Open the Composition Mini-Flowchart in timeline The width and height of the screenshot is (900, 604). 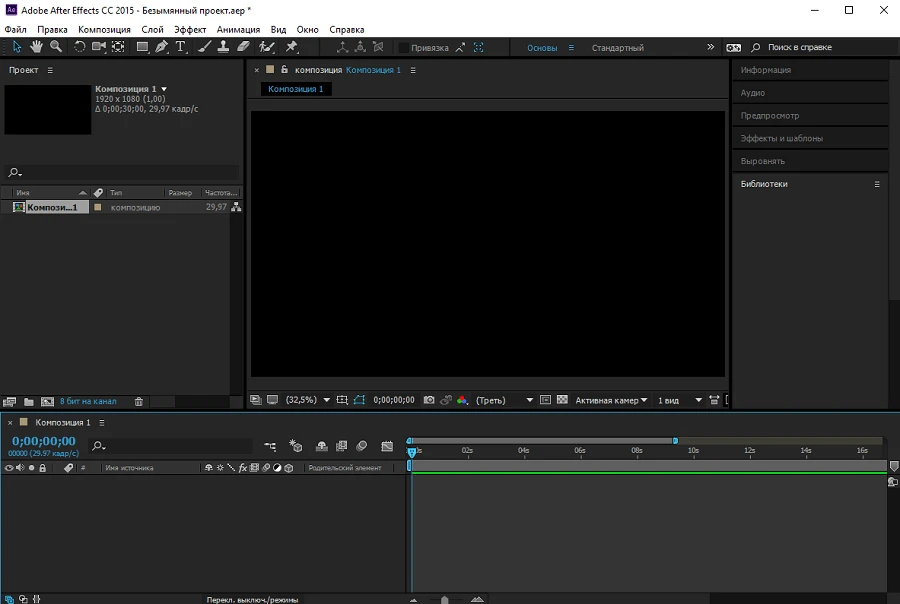point(270,446)
